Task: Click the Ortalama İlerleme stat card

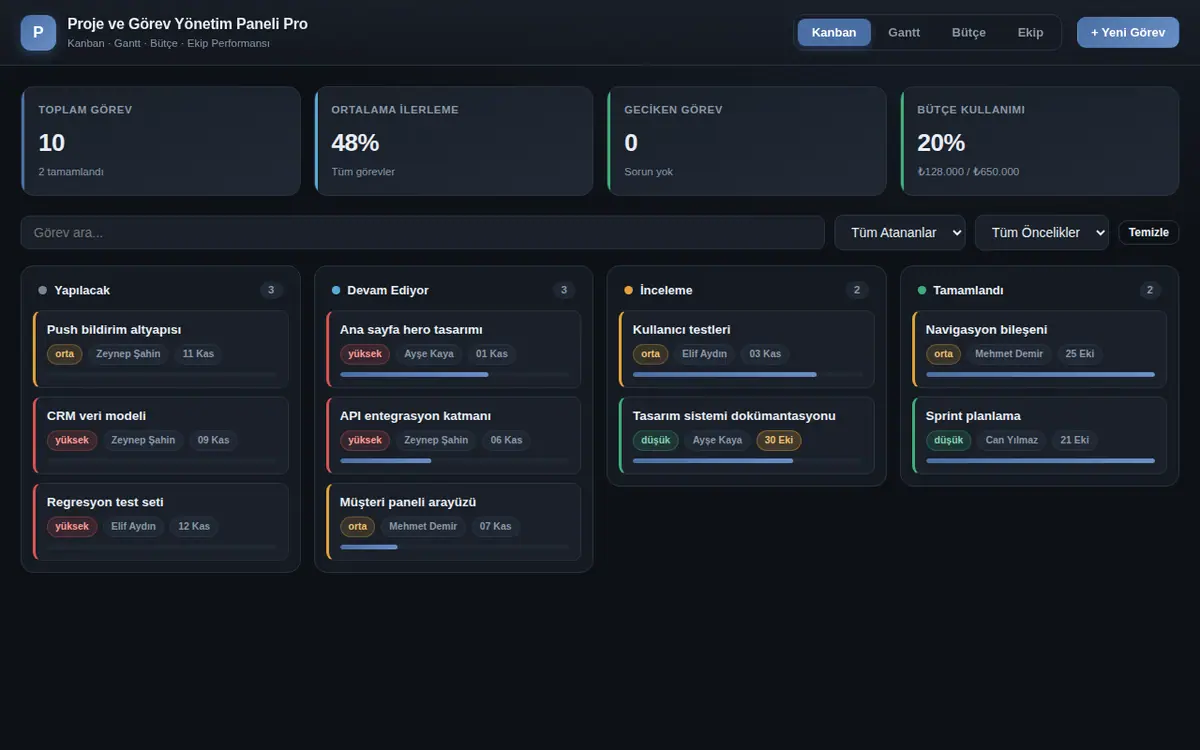Action: (454, 141)
